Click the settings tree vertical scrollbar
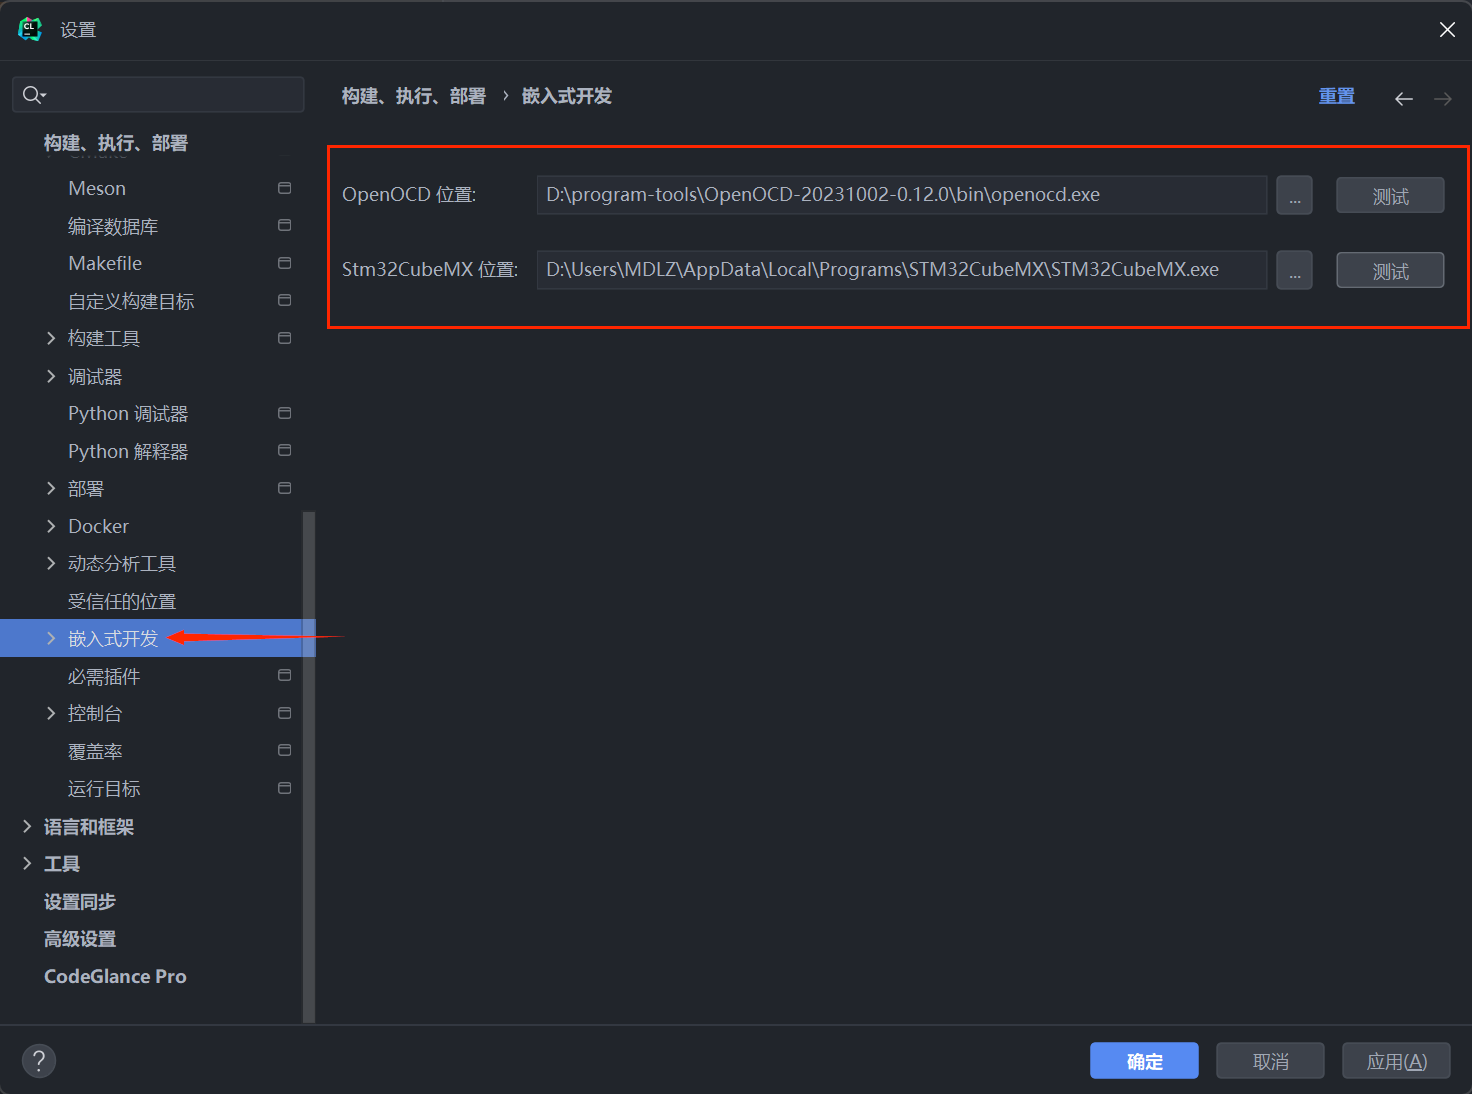Image resolution: width=1472 pixels, height=1094 pixels. 309,767
